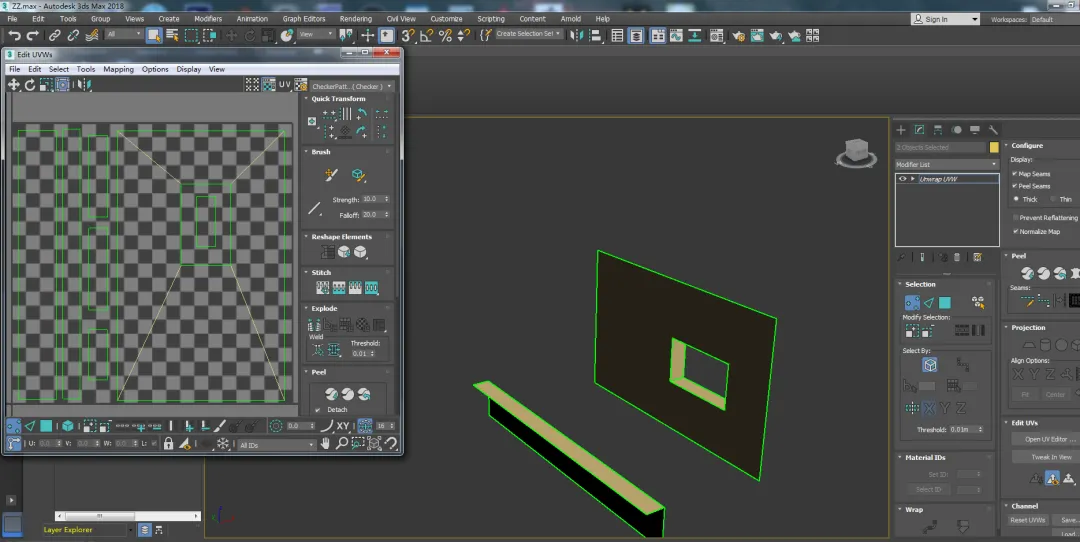This screenshot has width=1080, height=542.
Task: Disable the Normalize Map checkbox
Action: (1015, 231)
